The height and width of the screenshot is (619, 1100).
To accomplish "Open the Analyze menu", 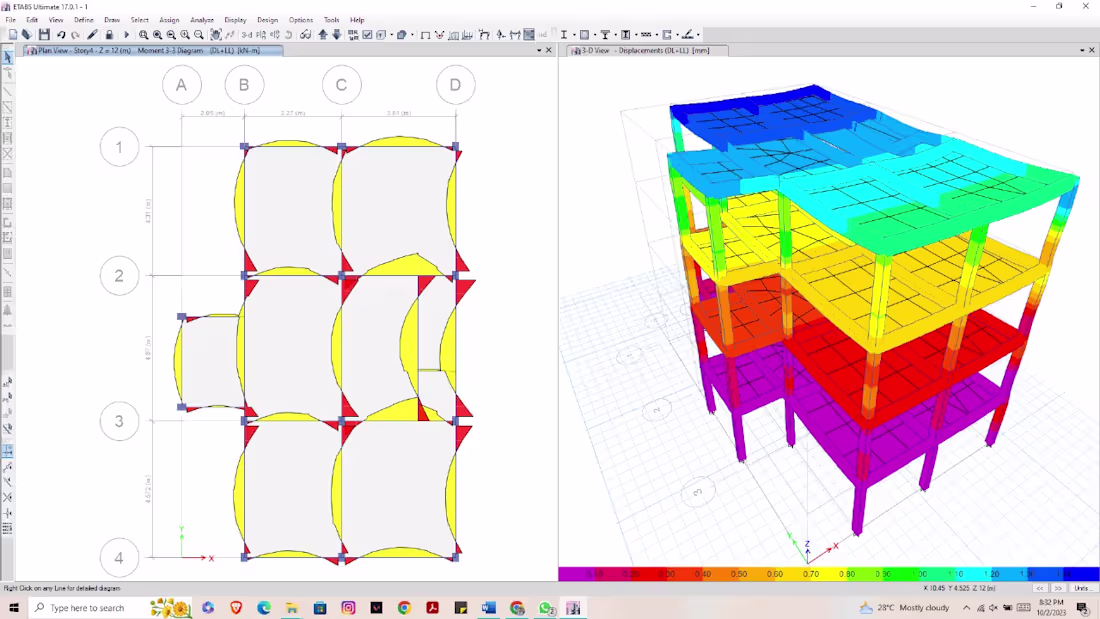I will pyautogui.click(x=202, y=19).
